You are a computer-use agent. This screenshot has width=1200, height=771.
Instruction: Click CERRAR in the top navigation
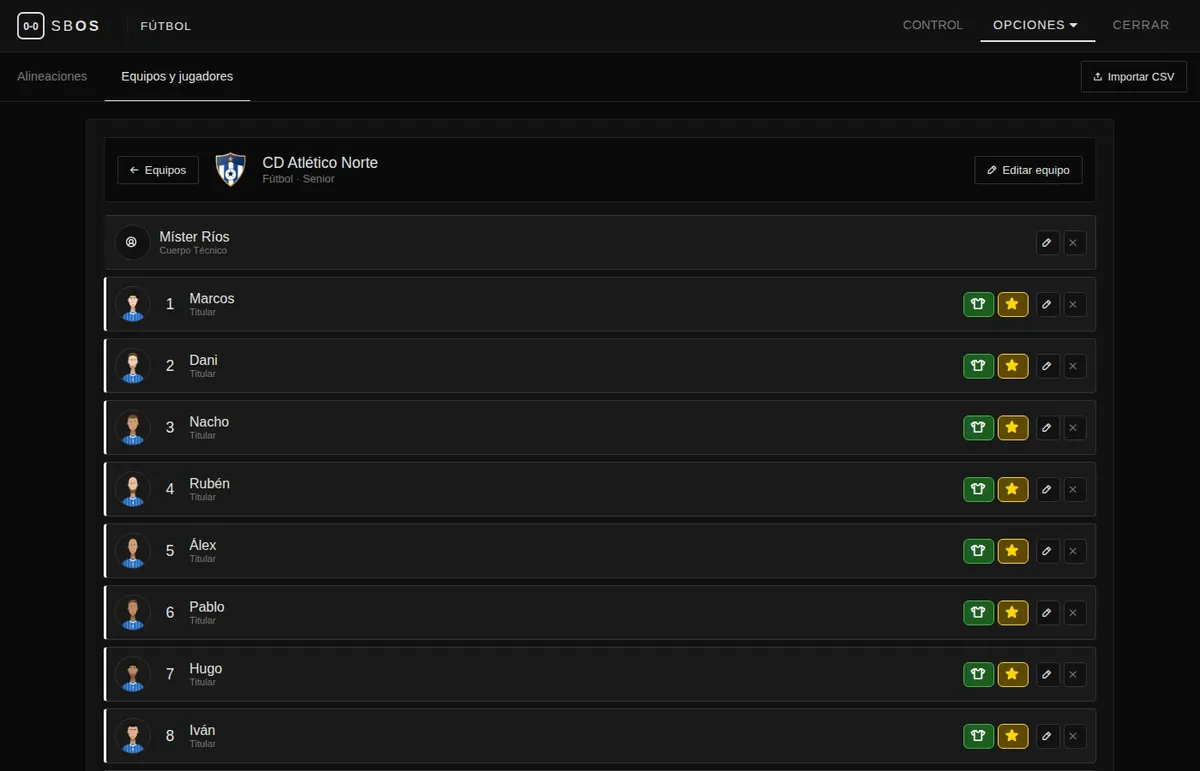click(x=1141, y=26)
